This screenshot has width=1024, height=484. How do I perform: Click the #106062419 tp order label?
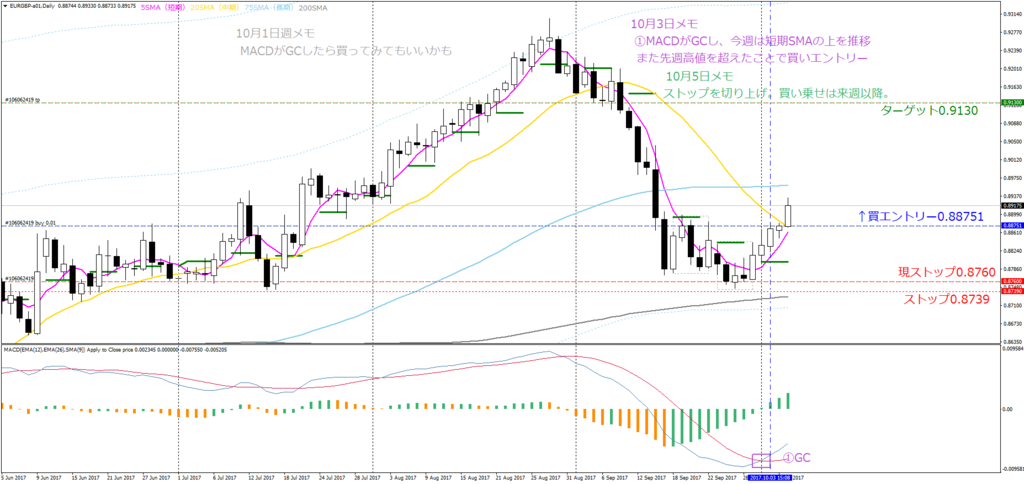[21, 101]
